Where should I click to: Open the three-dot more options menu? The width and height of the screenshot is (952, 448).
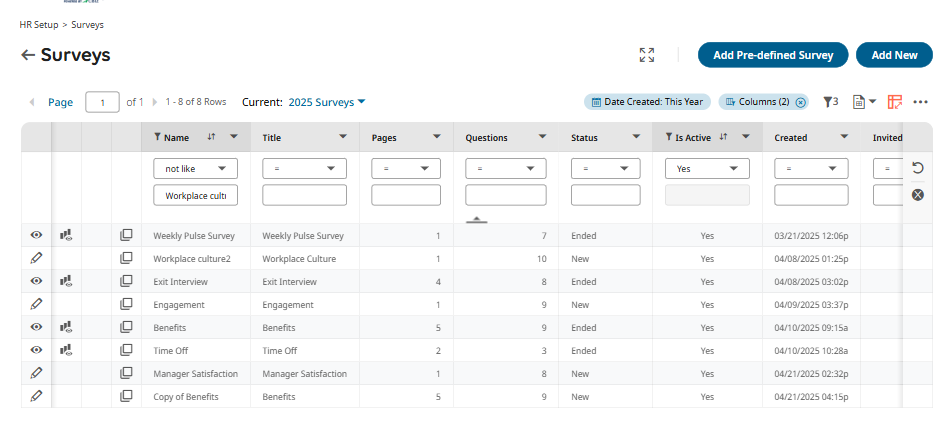click(x=920, y=102)
